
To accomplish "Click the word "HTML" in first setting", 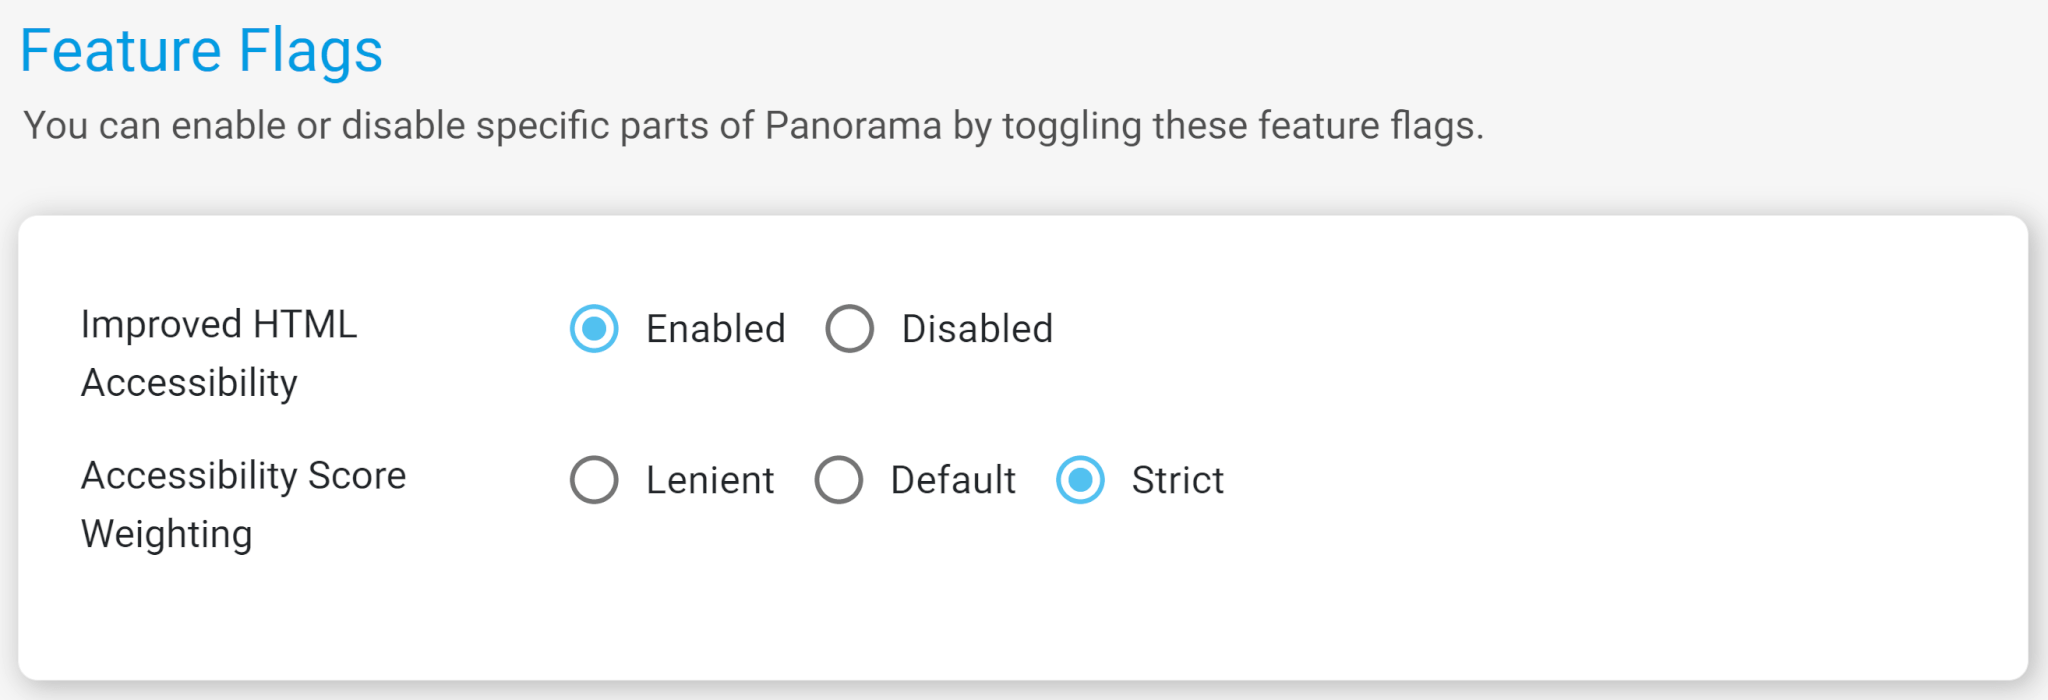I will 305,325.
